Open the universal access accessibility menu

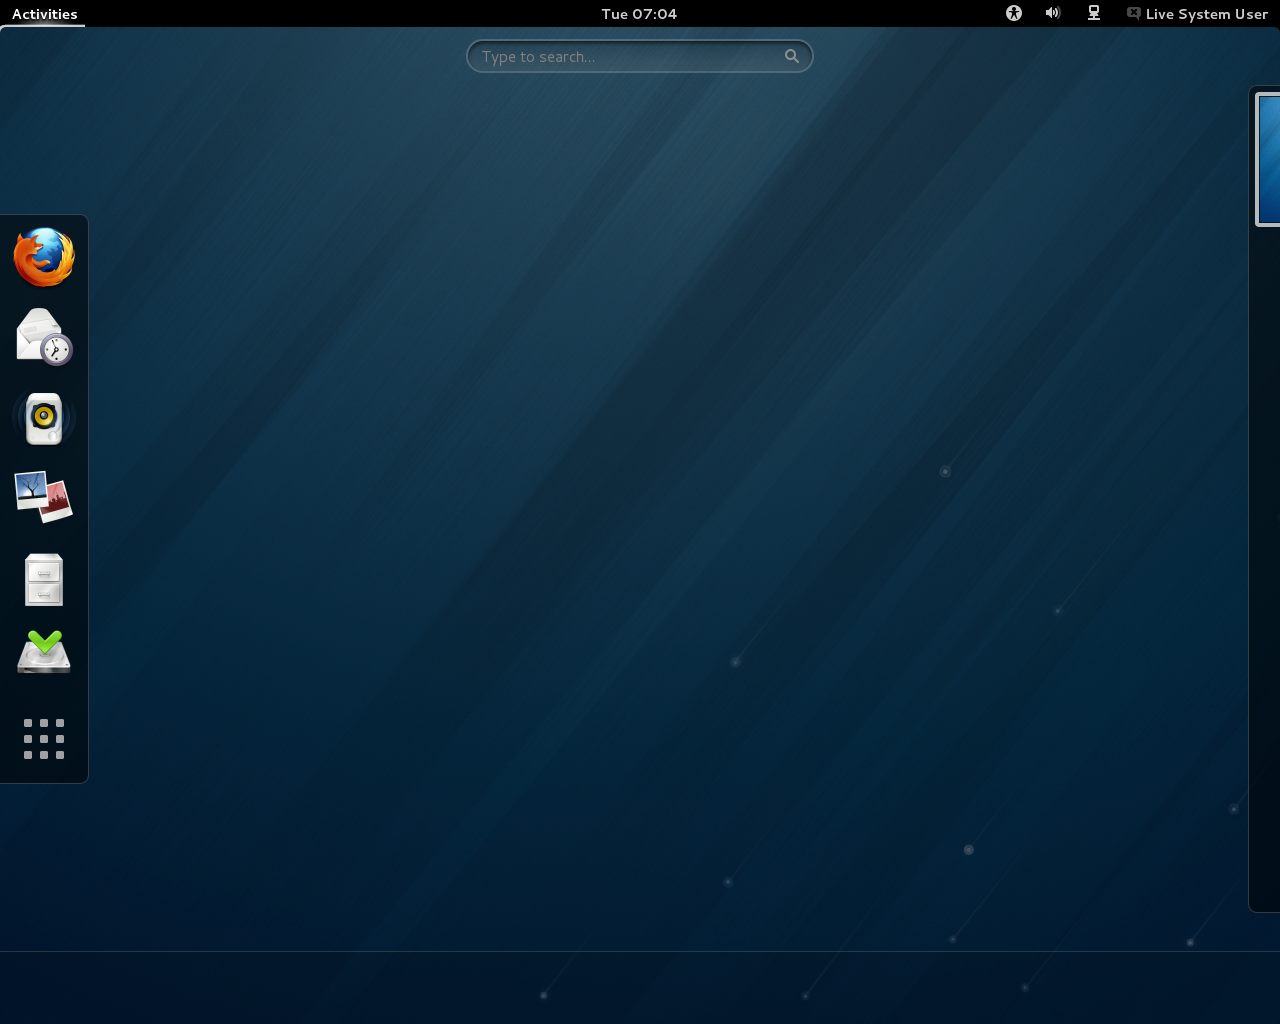tap(1013, 13)
